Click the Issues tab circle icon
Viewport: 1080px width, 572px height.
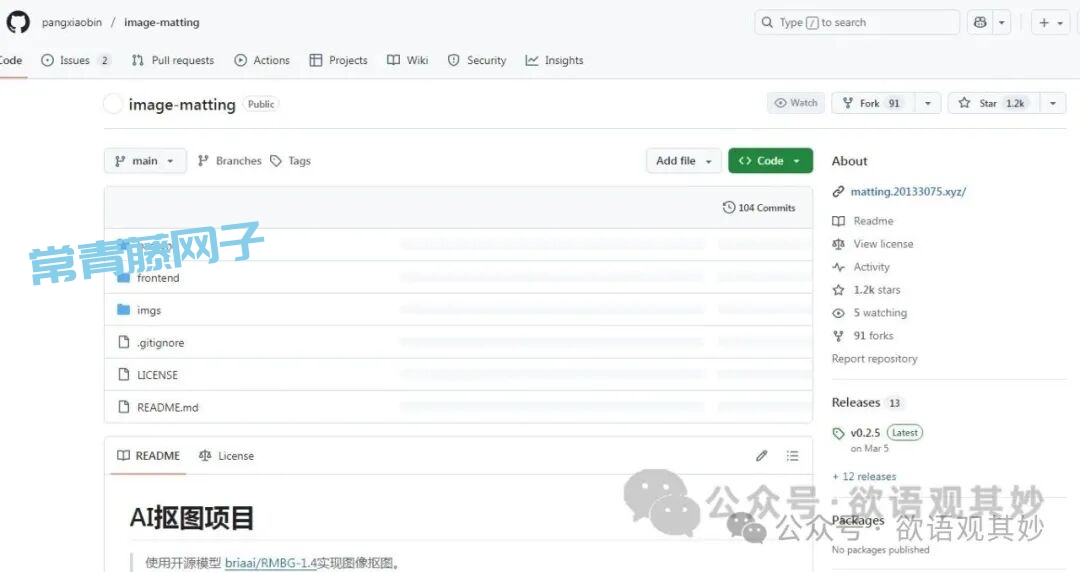pyautogui.click(x=48, y=60)
